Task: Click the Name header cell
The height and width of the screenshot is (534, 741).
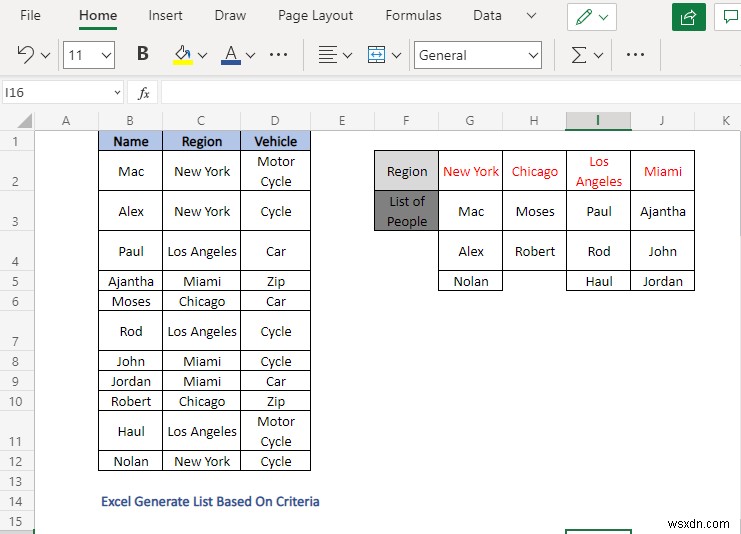Action: coord(130,141)
